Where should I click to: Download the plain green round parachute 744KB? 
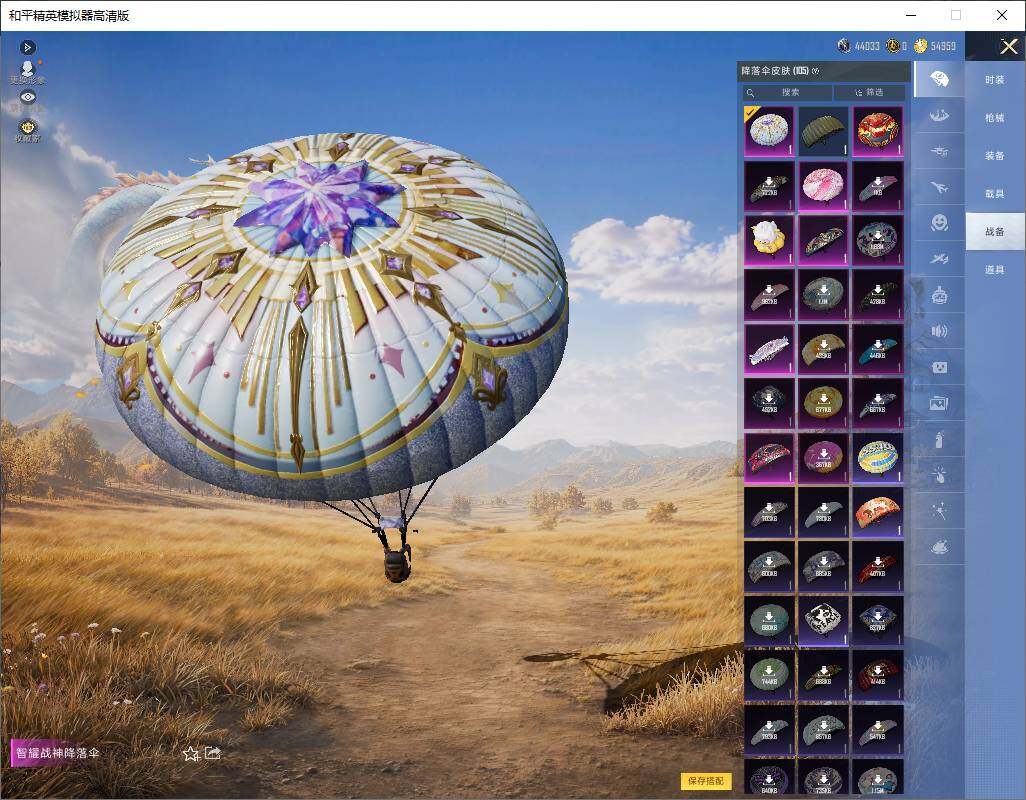point(769,674)
